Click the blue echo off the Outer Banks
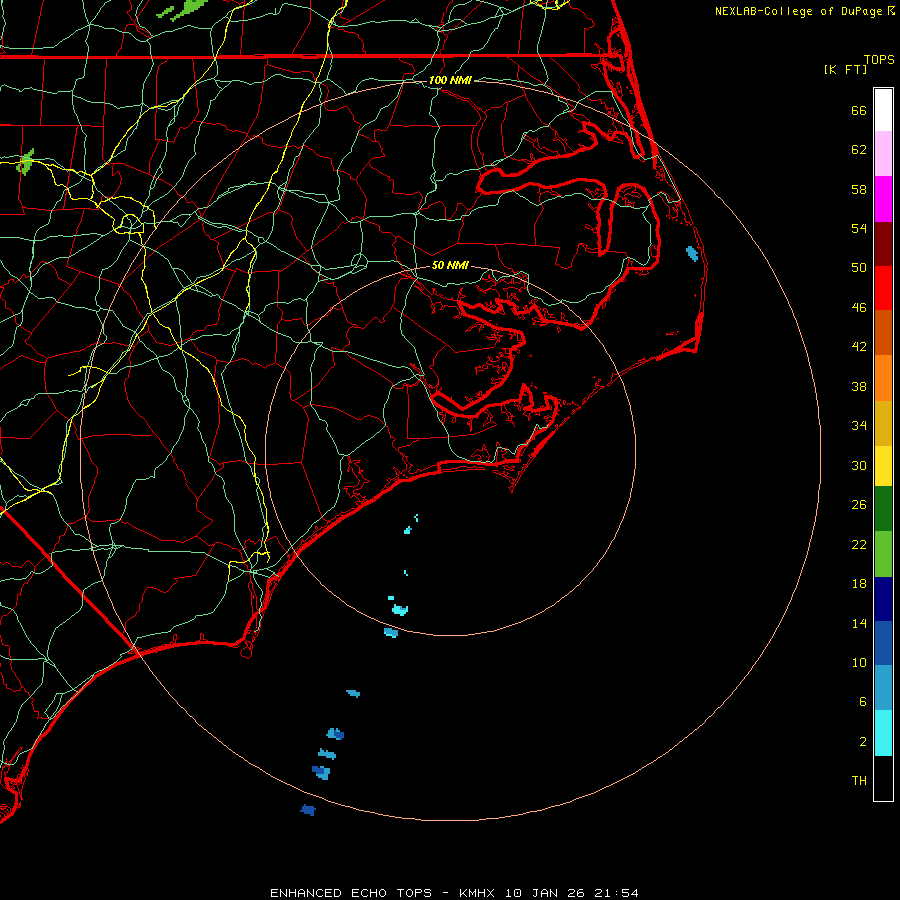 [x=692, y=253]
